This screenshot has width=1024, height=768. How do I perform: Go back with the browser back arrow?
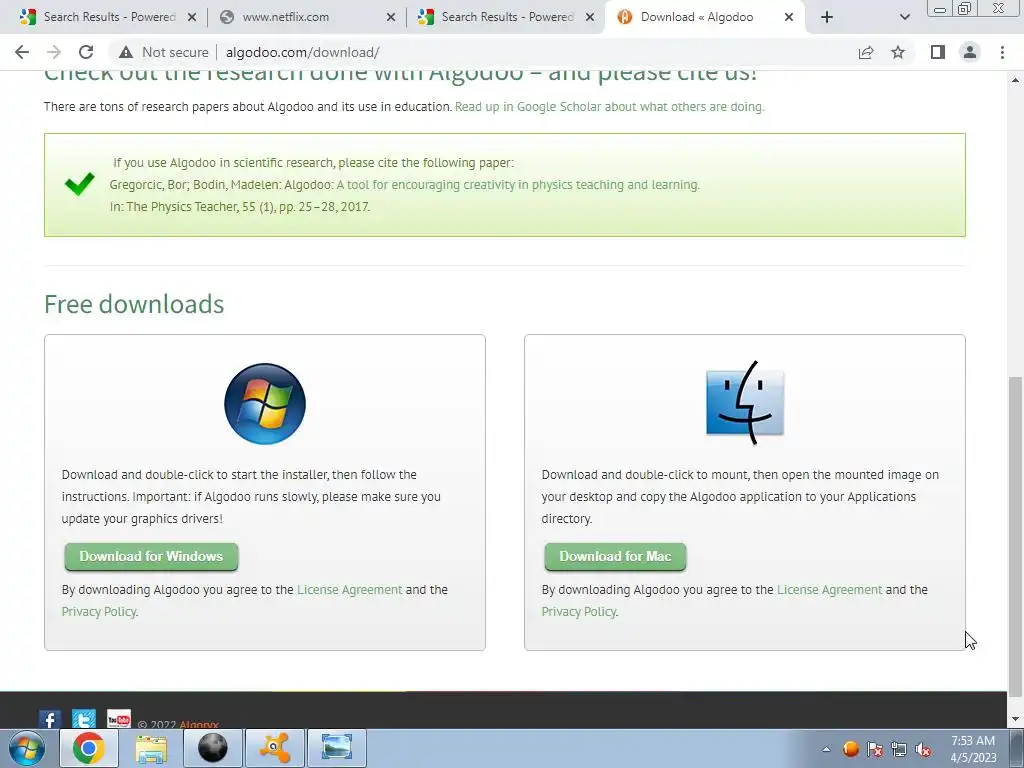click(22, 52)
